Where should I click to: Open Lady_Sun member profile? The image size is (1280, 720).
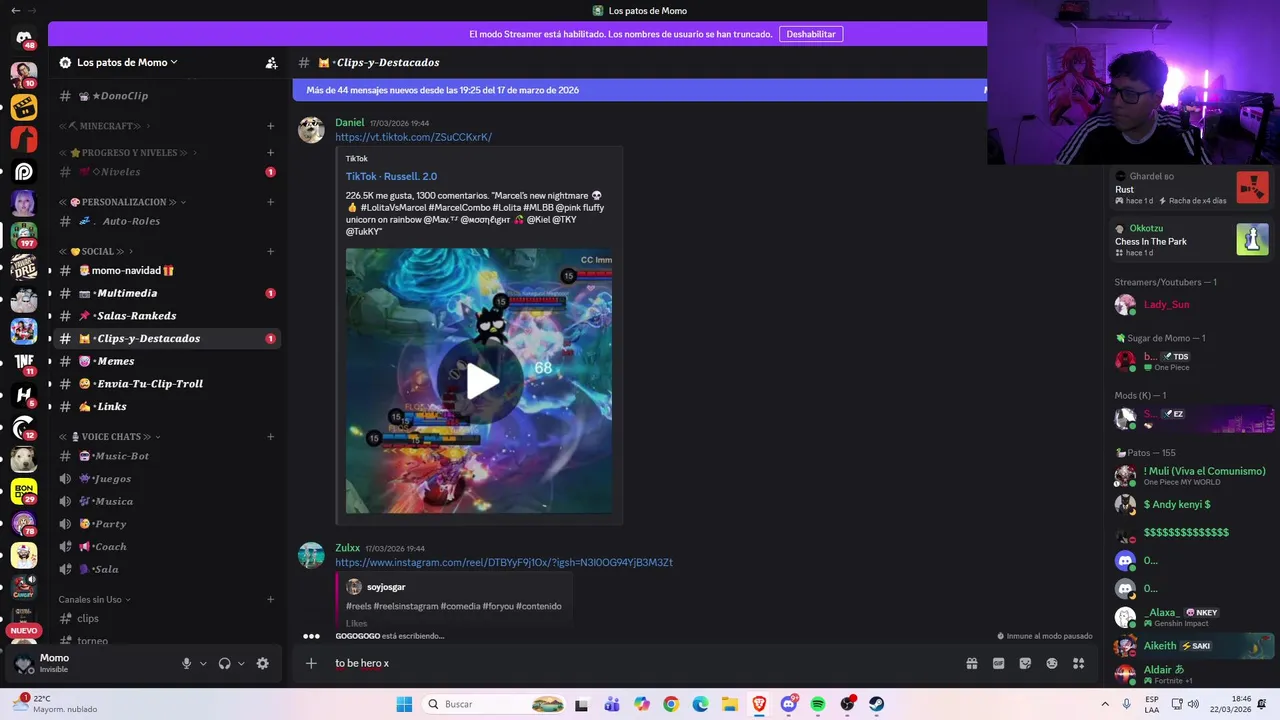click(x=1190, y=305)
